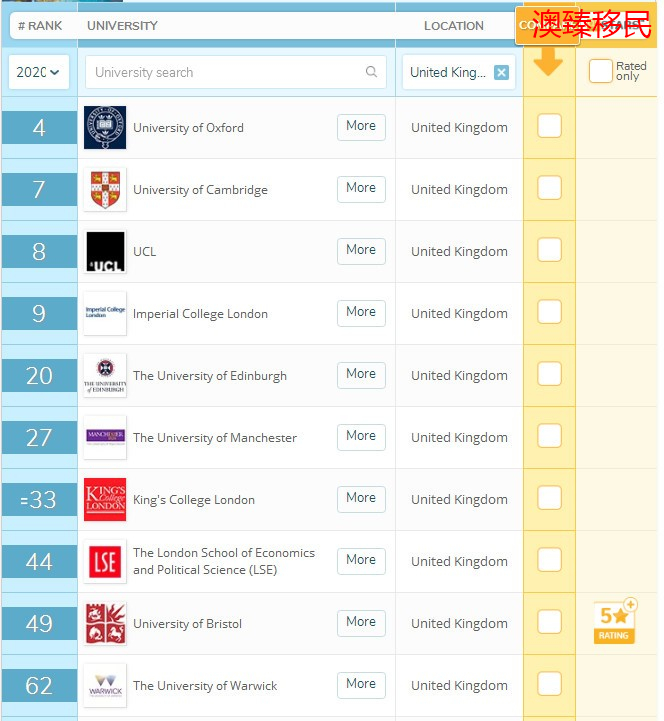Sort by the RANK column header

click(x=40, y=26)
